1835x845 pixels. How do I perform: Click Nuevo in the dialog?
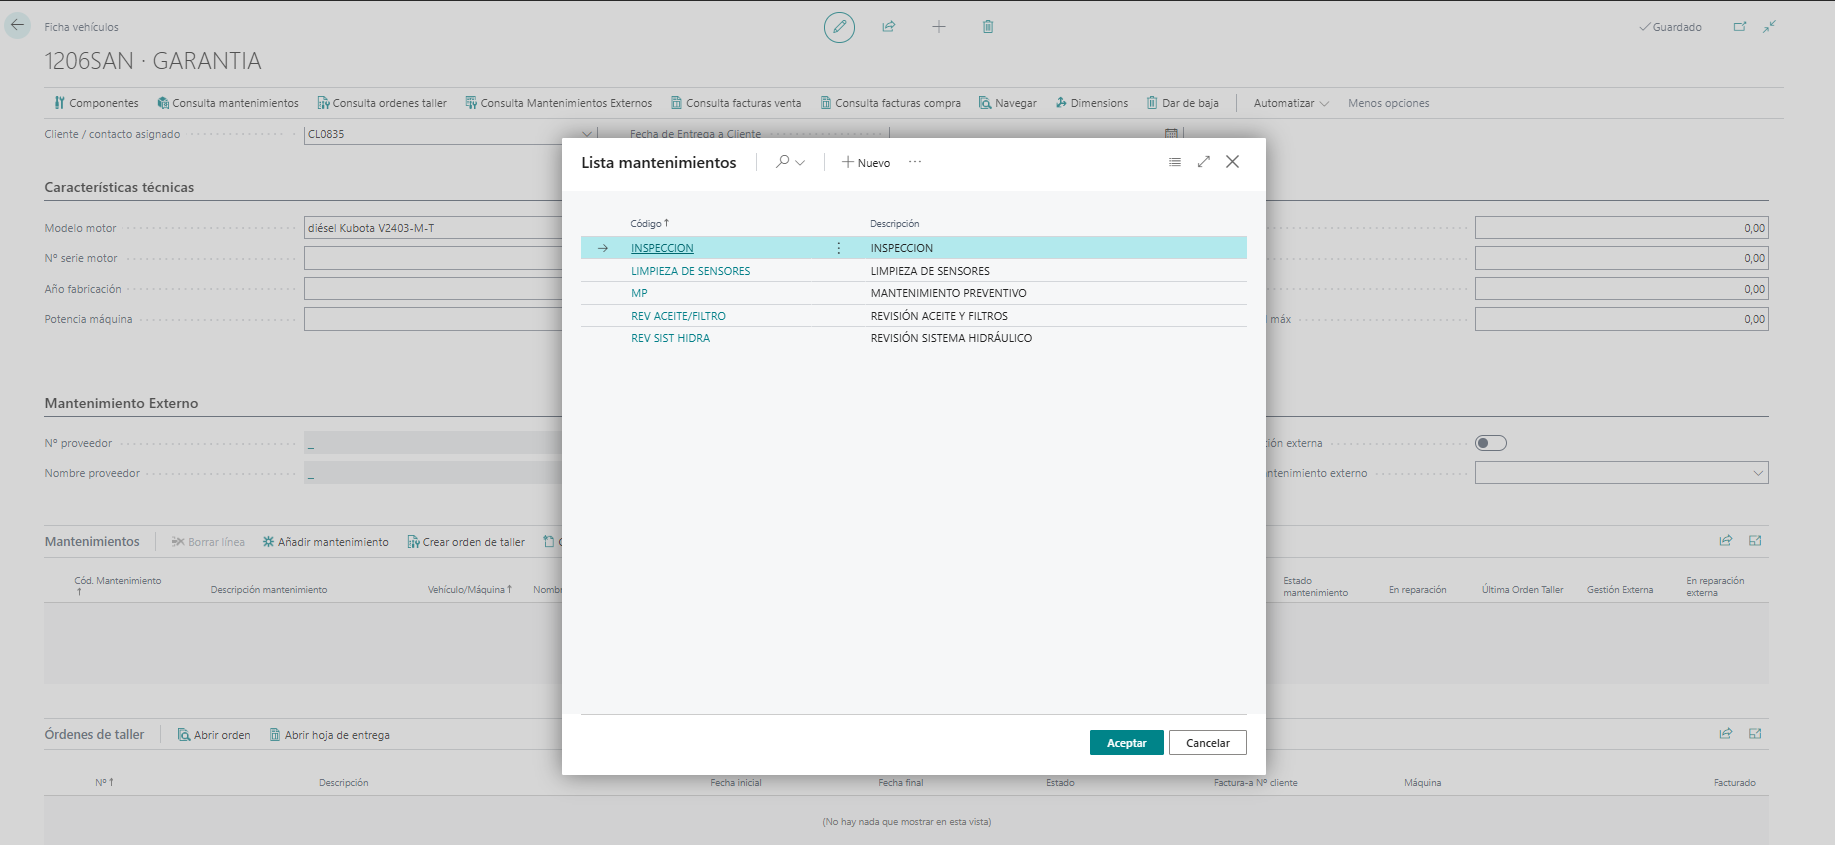point(866,163)
